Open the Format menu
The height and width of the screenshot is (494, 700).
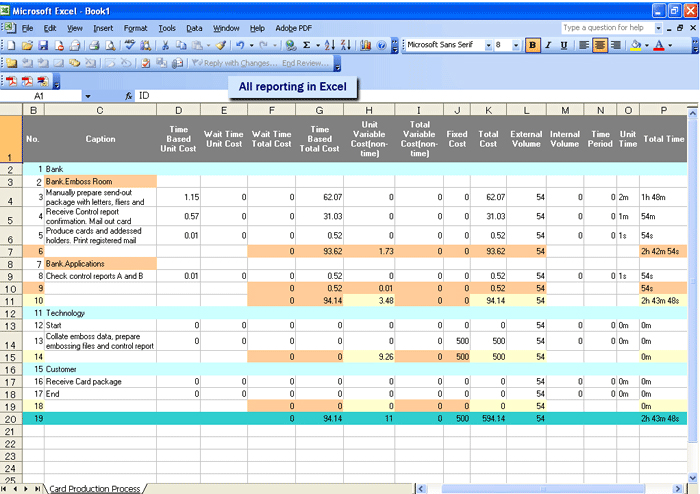coord(135,28)
